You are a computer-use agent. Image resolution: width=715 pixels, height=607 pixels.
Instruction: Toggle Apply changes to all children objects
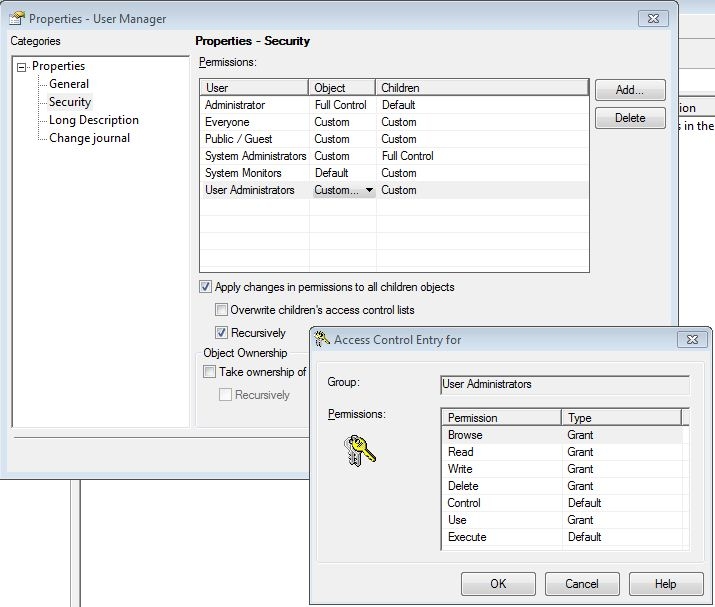tap(207, 287)
